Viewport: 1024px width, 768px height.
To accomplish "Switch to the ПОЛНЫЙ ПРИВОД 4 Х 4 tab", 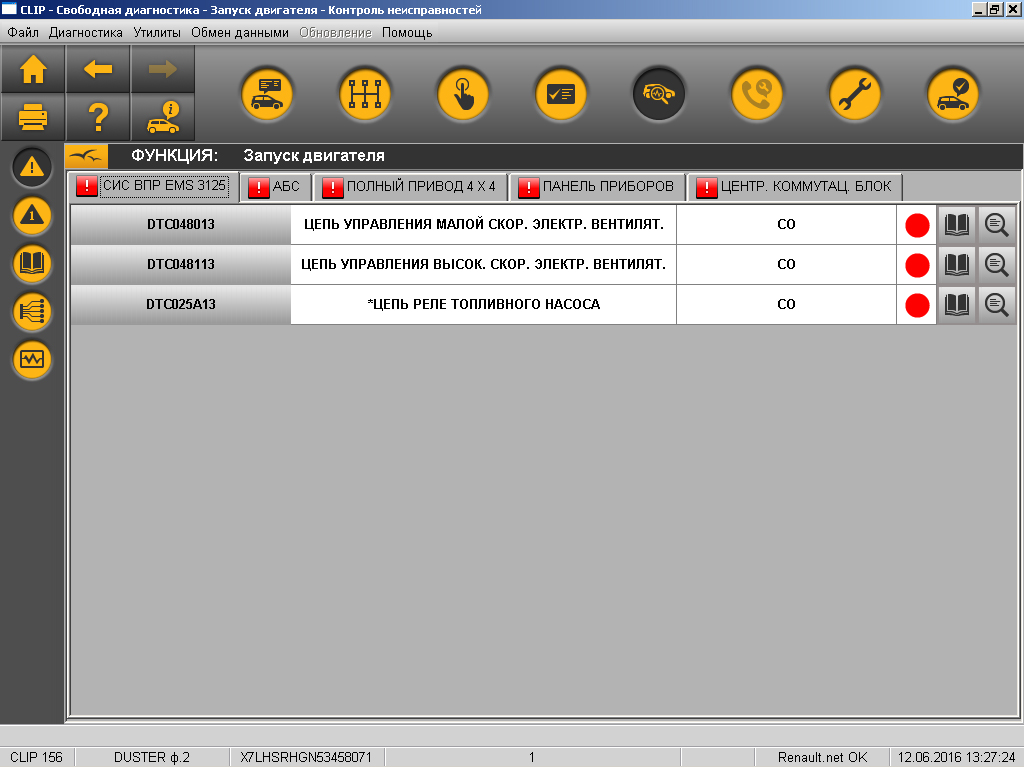I will pos(410,187).
